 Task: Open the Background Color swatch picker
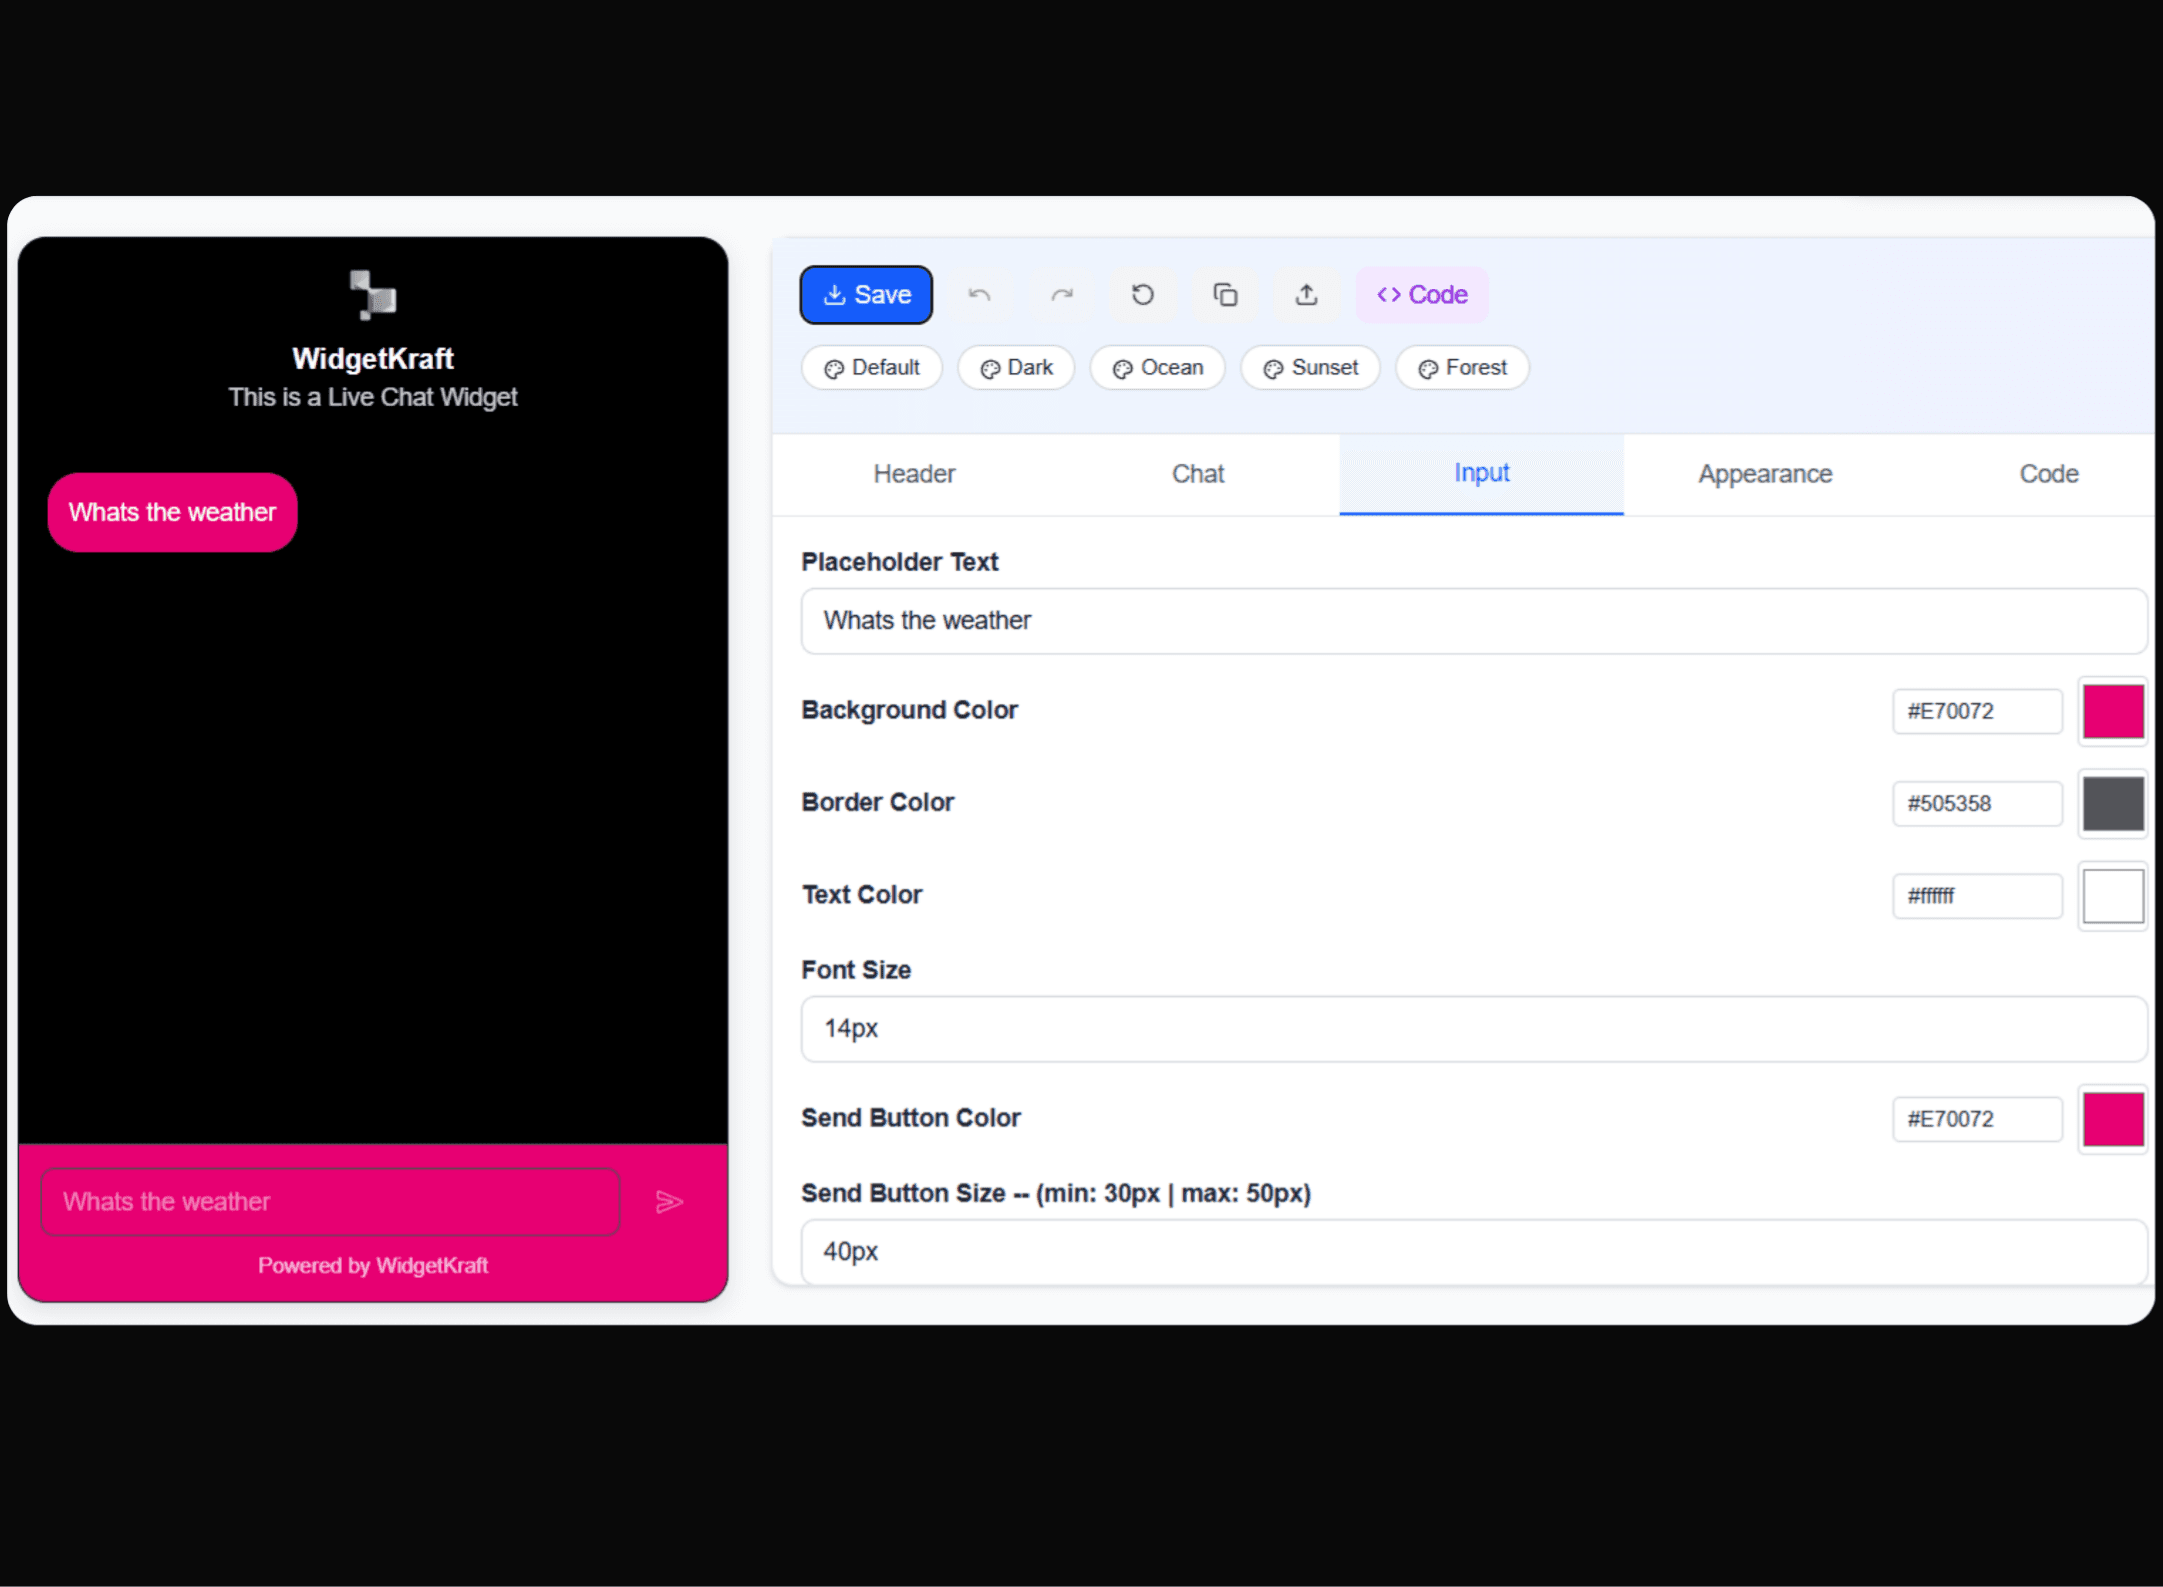[2112, 711]
